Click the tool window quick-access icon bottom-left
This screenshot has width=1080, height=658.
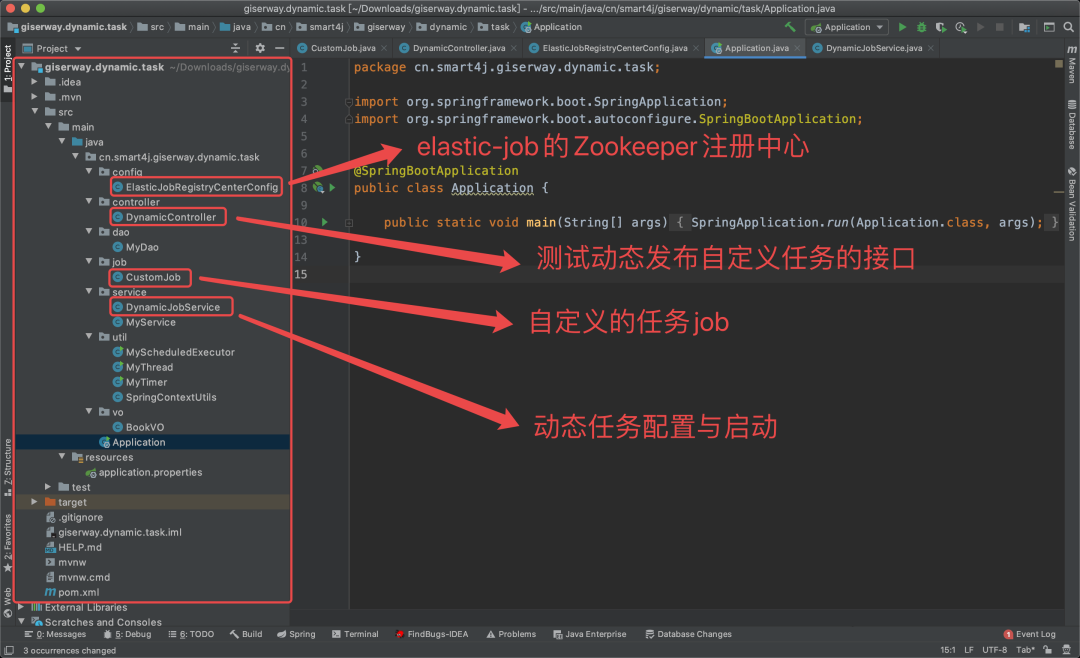(x=8, y=650)
